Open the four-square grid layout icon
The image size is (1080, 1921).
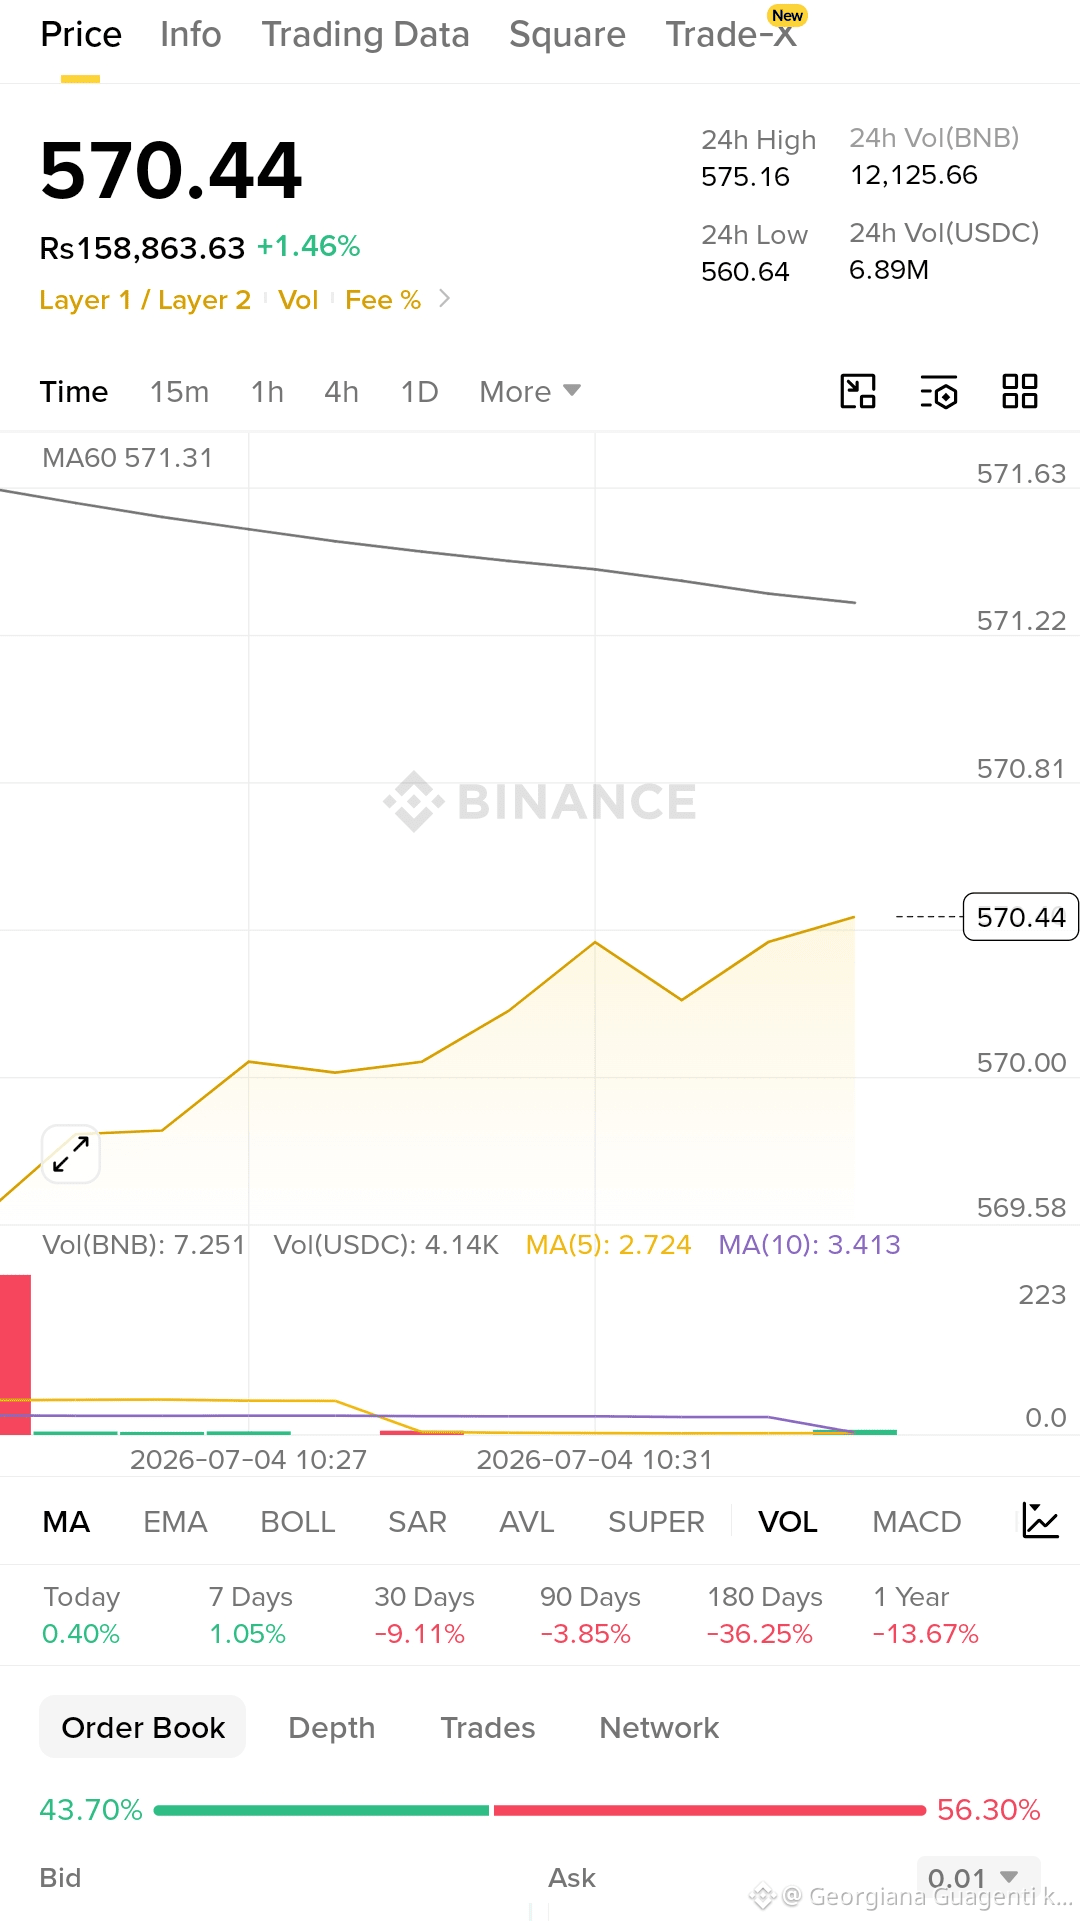tap(1020, 391)
